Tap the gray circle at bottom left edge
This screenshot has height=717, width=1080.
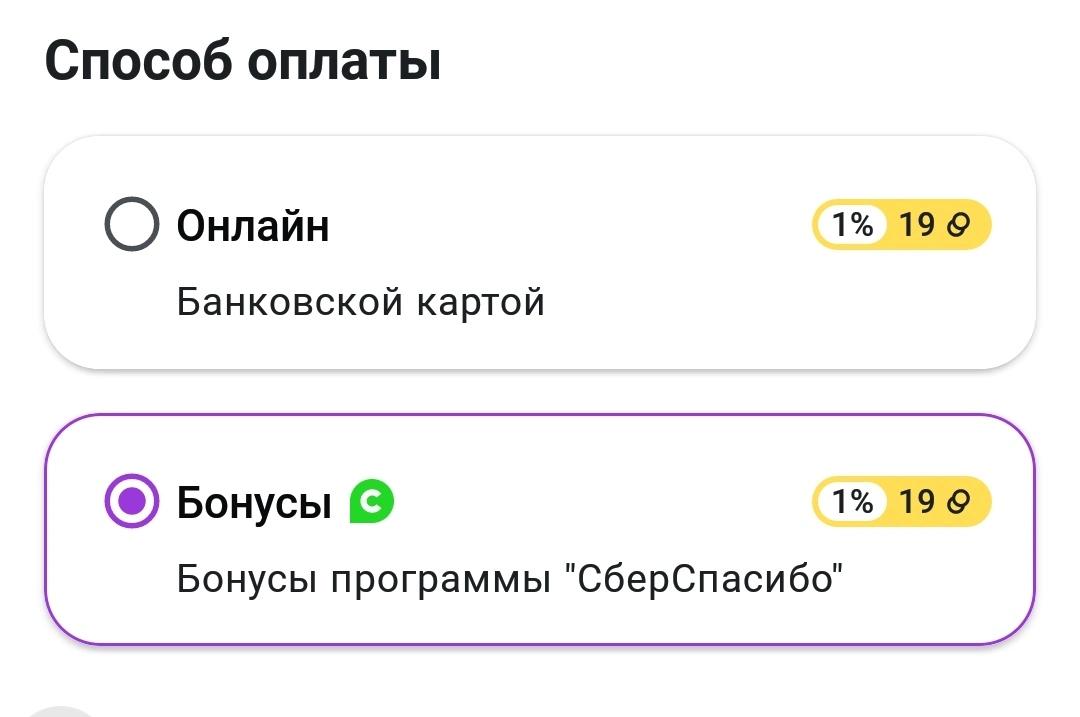point(62,711)
